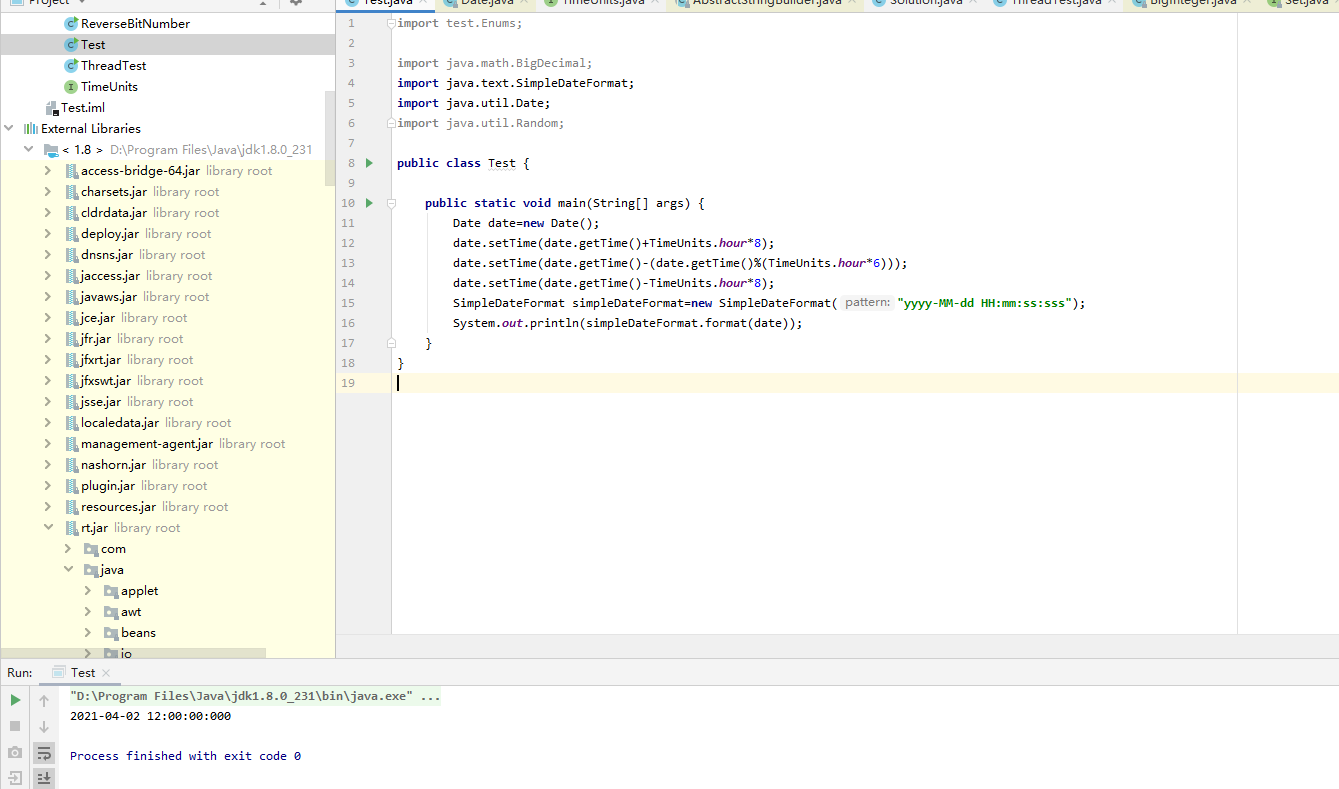Click the JDK 1.8 folder icon
The width and height of the screenshot is (1339, 789).
pyautogui.click(x=51, y=150)
